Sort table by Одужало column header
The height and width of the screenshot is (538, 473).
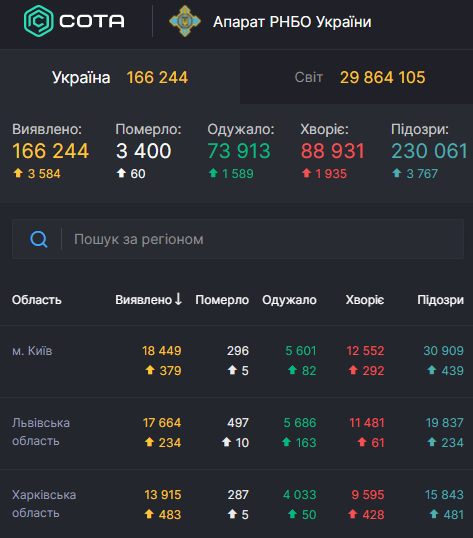coord(289,300)
